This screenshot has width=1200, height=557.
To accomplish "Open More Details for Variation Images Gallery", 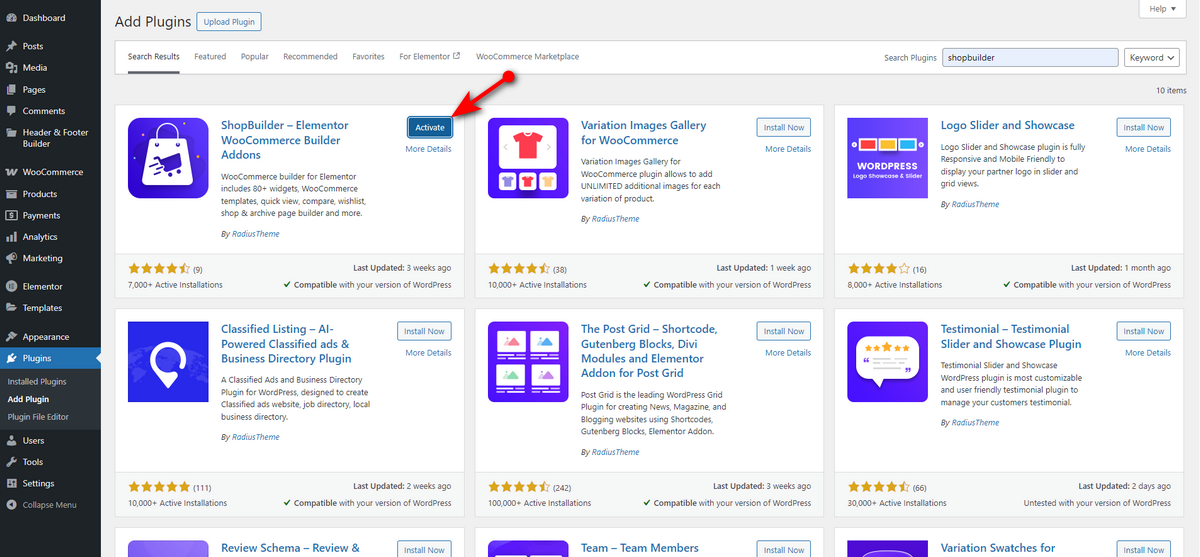I will pos(788,149).
